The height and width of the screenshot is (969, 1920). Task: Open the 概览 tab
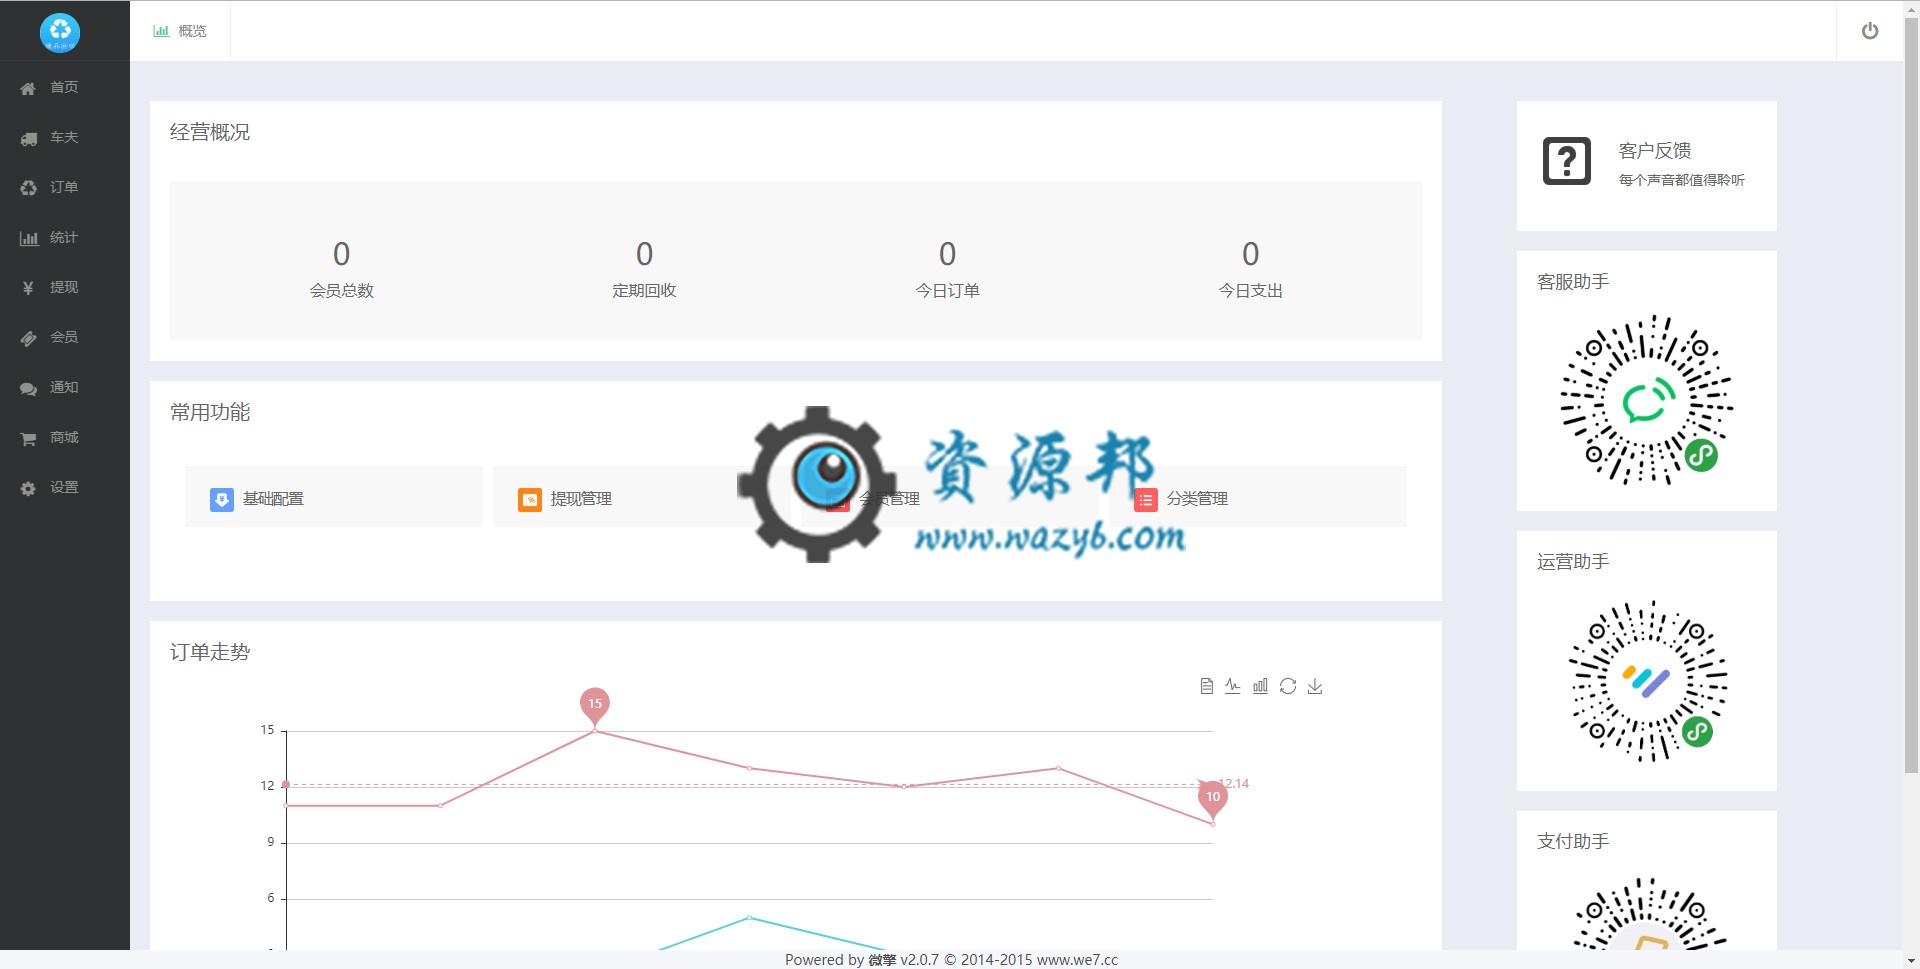coord(180,31)
